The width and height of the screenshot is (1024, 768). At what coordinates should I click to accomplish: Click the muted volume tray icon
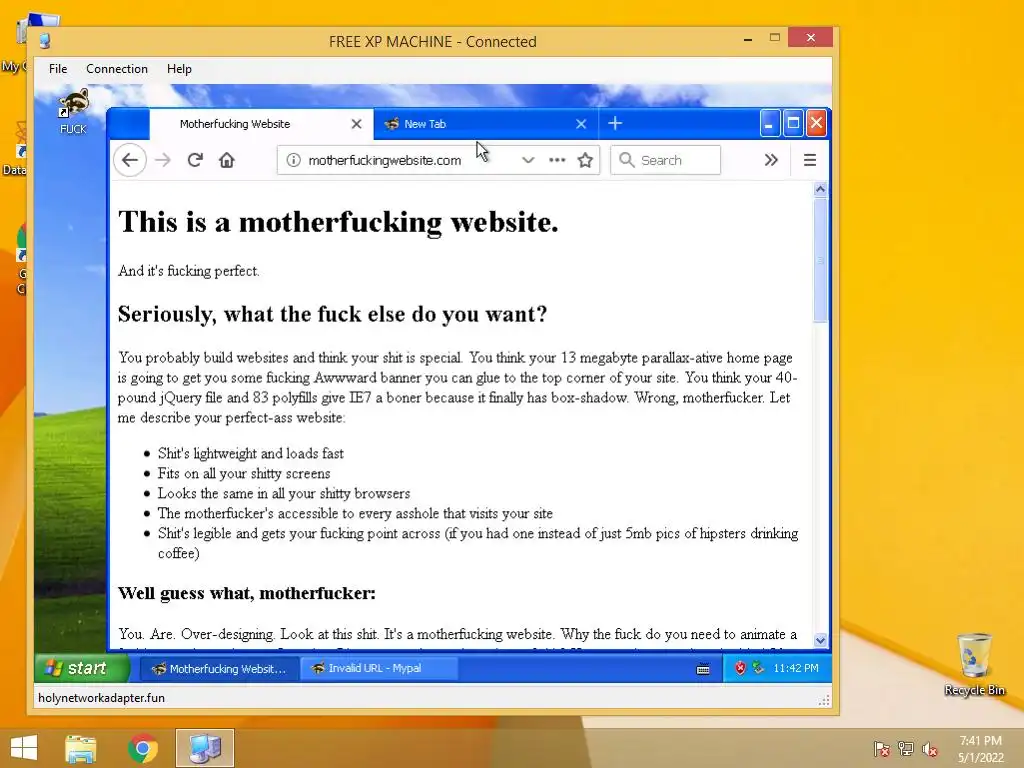pyautogui.click(x=930, y=749)
